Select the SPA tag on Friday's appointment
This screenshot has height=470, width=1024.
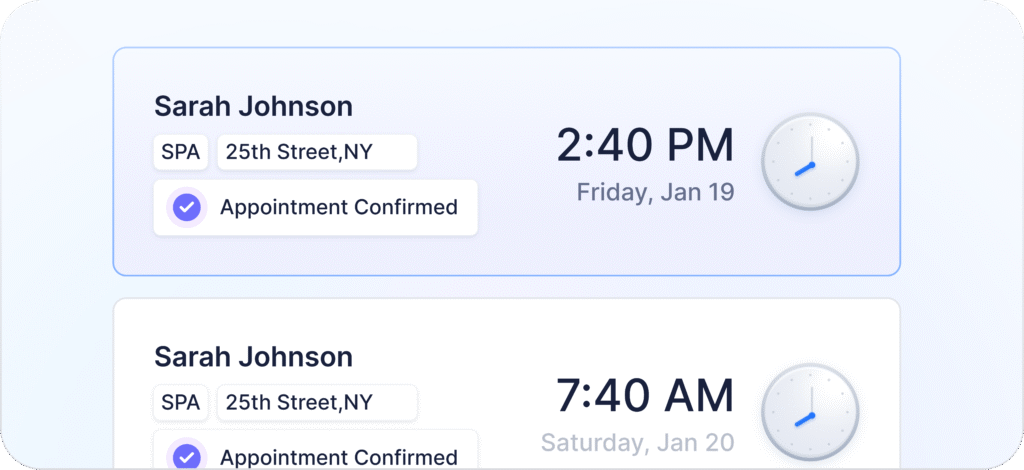tap(181, 152)
